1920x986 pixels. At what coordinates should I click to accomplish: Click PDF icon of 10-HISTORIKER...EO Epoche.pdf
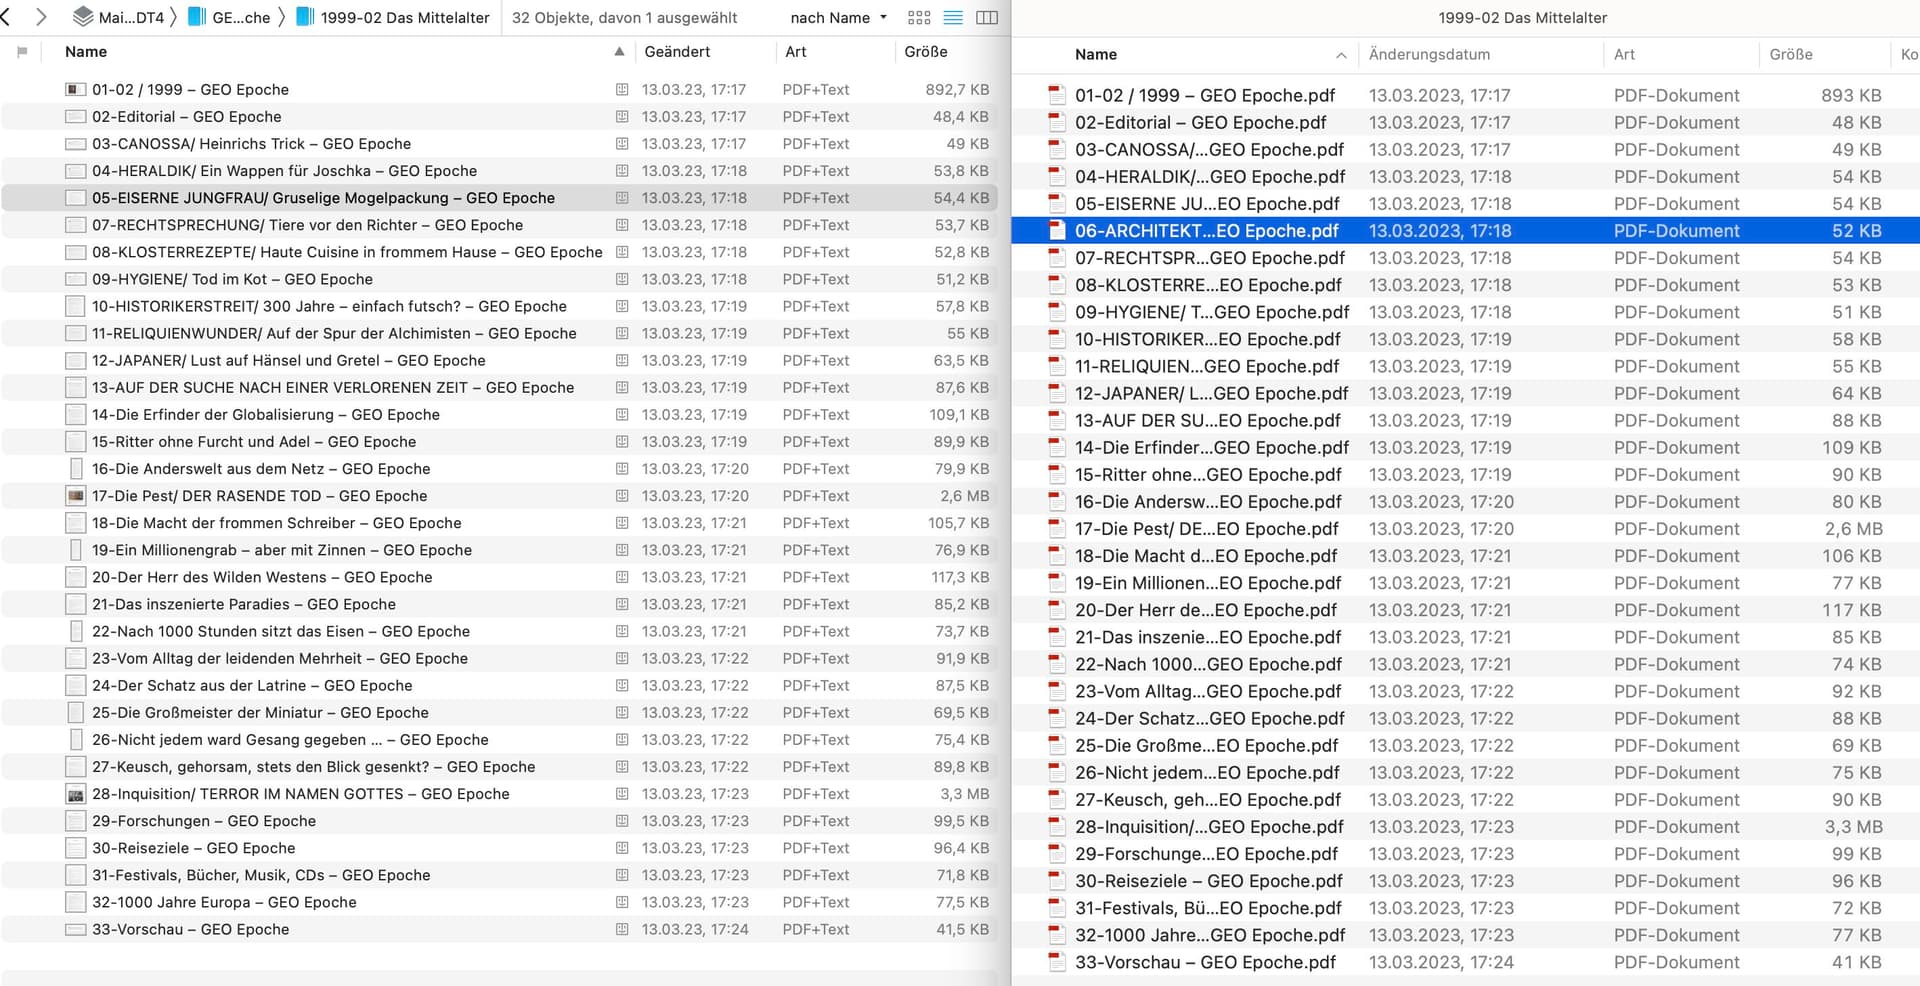click(1056, 339)
